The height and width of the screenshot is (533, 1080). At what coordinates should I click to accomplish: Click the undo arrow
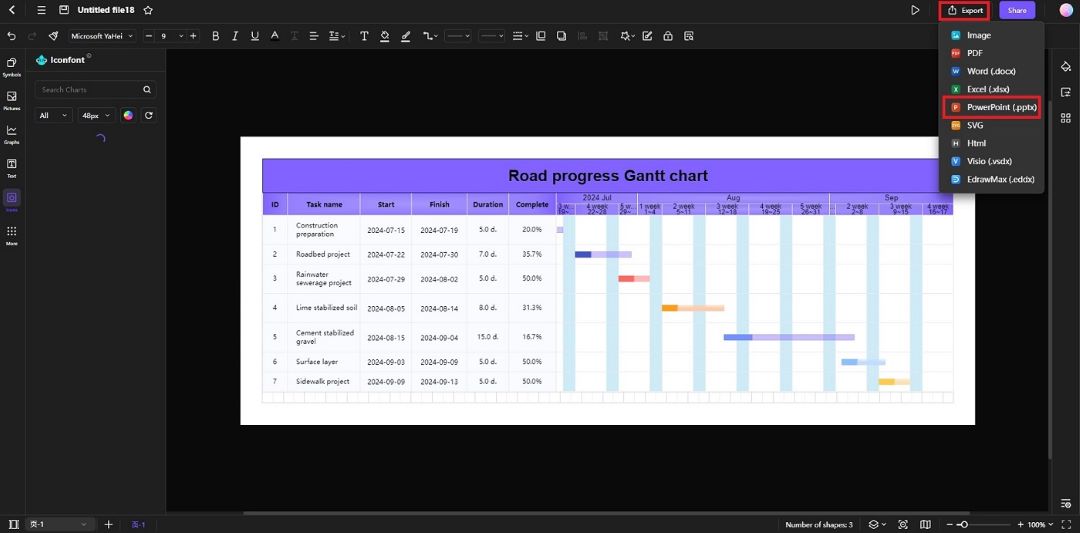11,36
